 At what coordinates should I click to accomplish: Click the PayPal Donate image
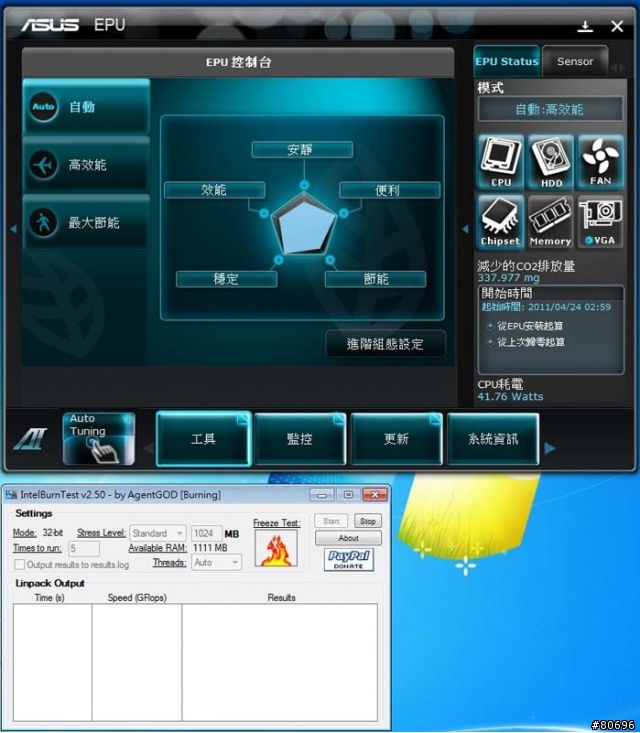tap(349, 560)
